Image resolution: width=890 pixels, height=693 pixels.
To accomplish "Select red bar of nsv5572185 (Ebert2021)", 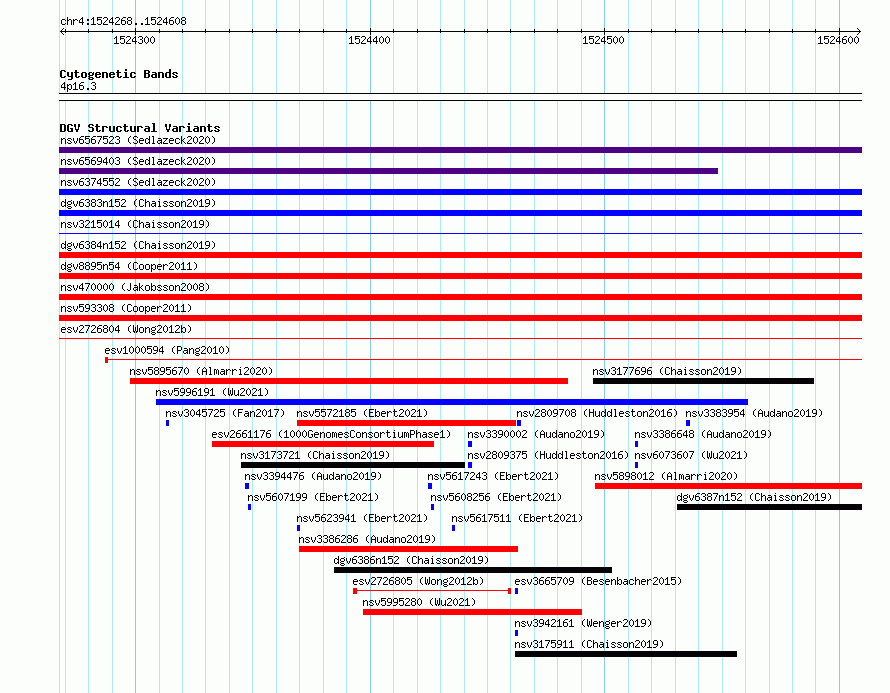I will [x=406, y=423].
